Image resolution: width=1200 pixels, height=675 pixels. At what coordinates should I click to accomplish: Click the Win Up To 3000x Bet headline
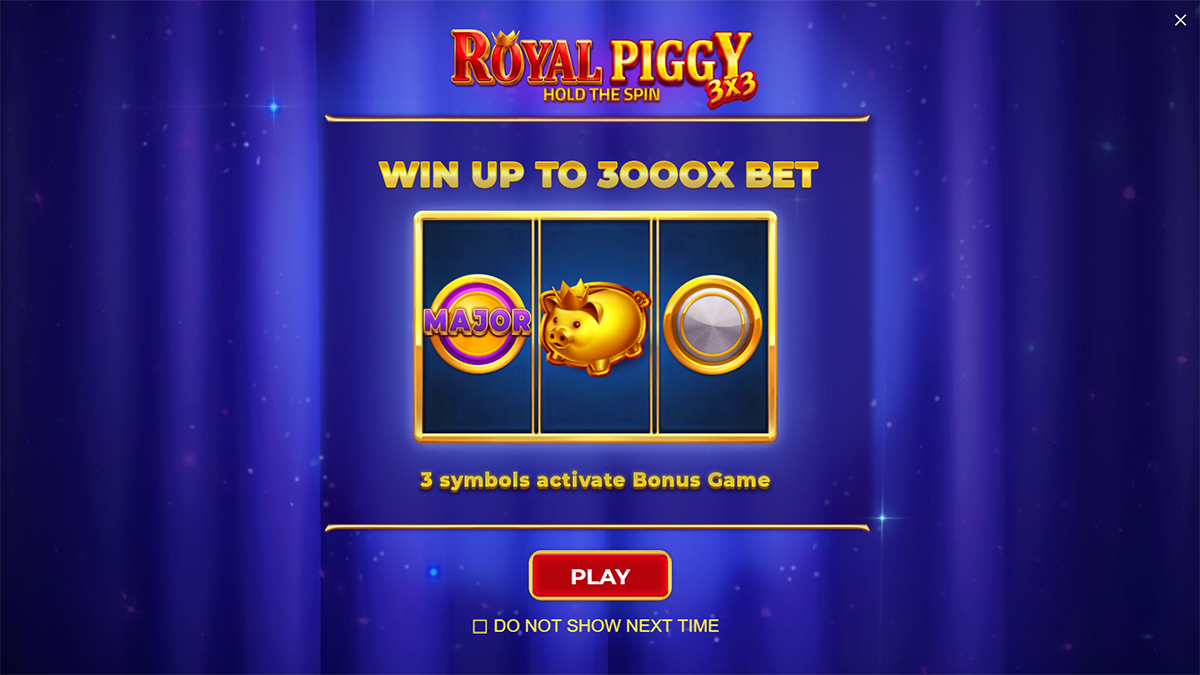click(x=598, y=175)
